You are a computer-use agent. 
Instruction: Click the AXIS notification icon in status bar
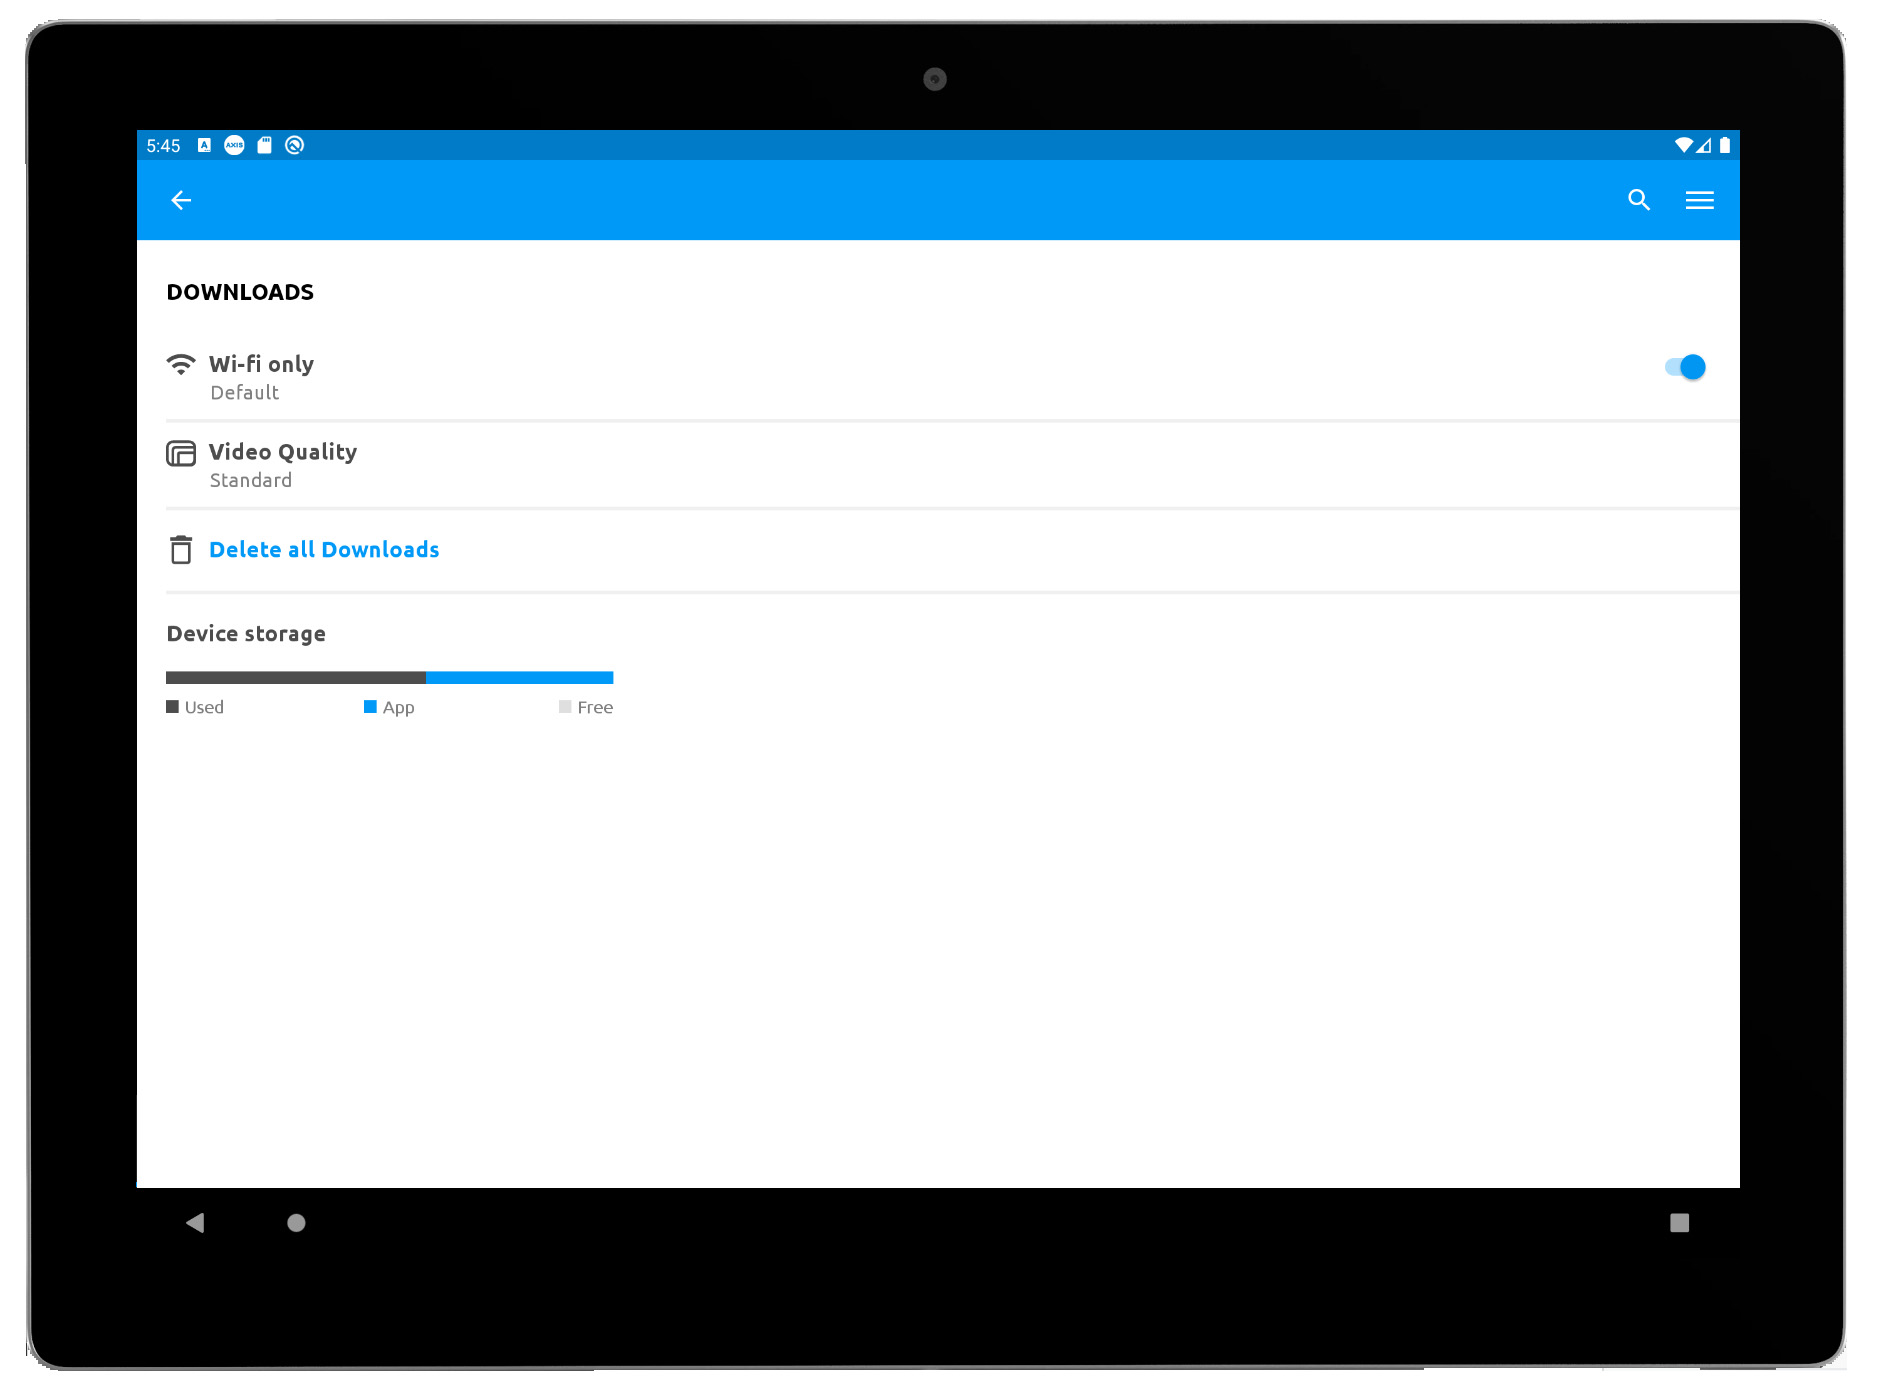(x=234, y=145)
